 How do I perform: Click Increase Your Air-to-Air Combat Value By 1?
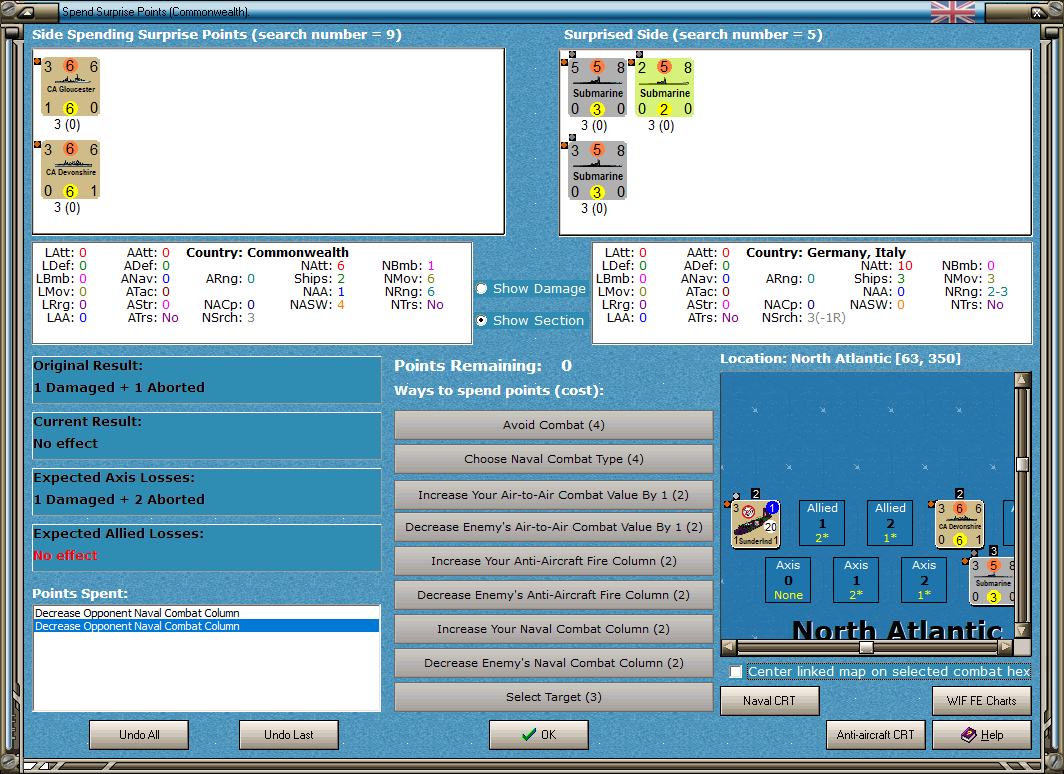point(554,495)
